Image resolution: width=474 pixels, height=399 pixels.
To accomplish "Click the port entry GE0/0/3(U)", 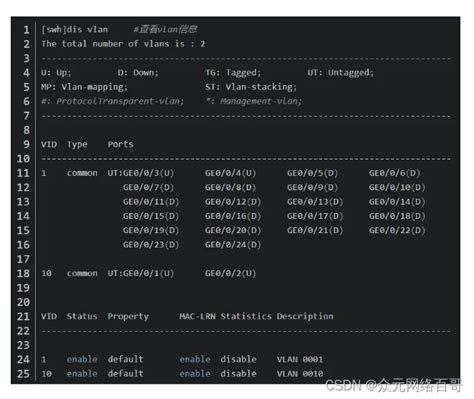I will coord(148,173).
